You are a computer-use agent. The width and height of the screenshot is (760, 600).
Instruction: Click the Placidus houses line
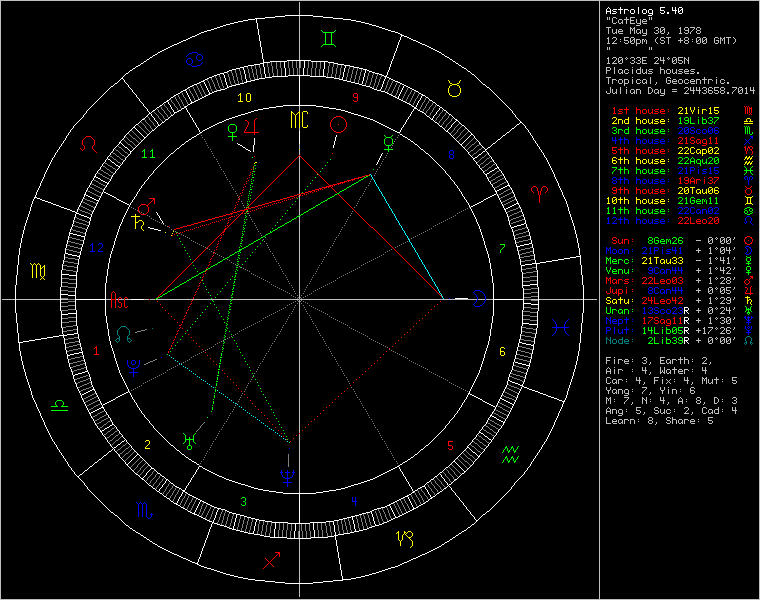pos(653,71)
